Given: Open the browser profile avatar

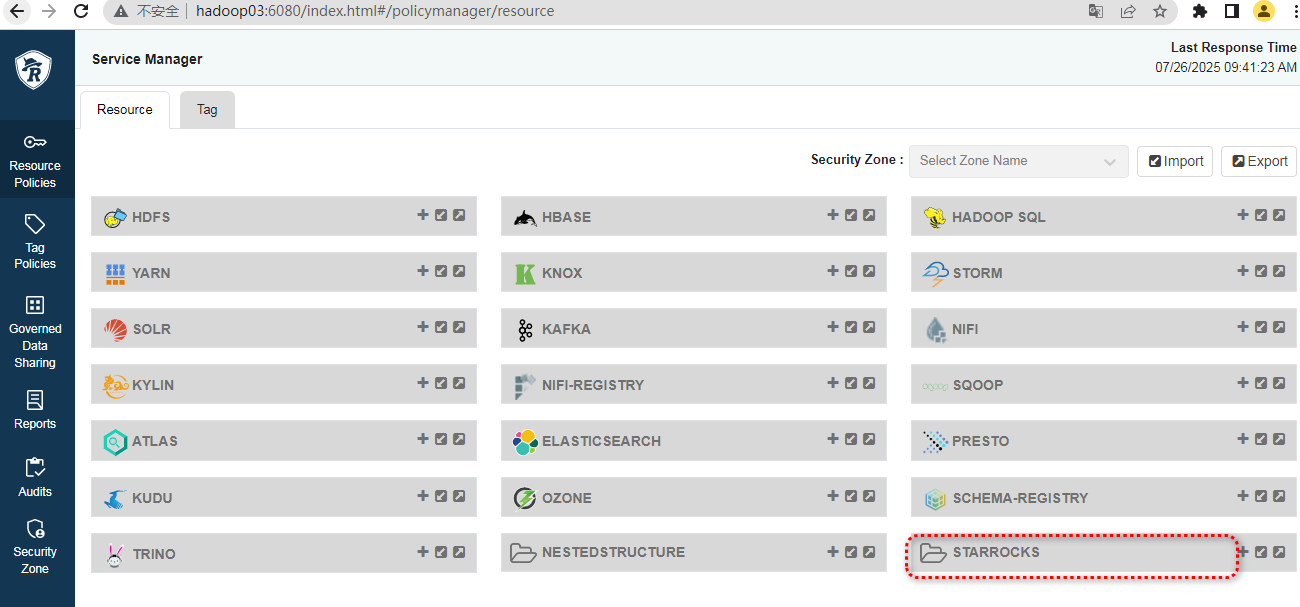Looking at the screenshot, I should point(1264,12).
